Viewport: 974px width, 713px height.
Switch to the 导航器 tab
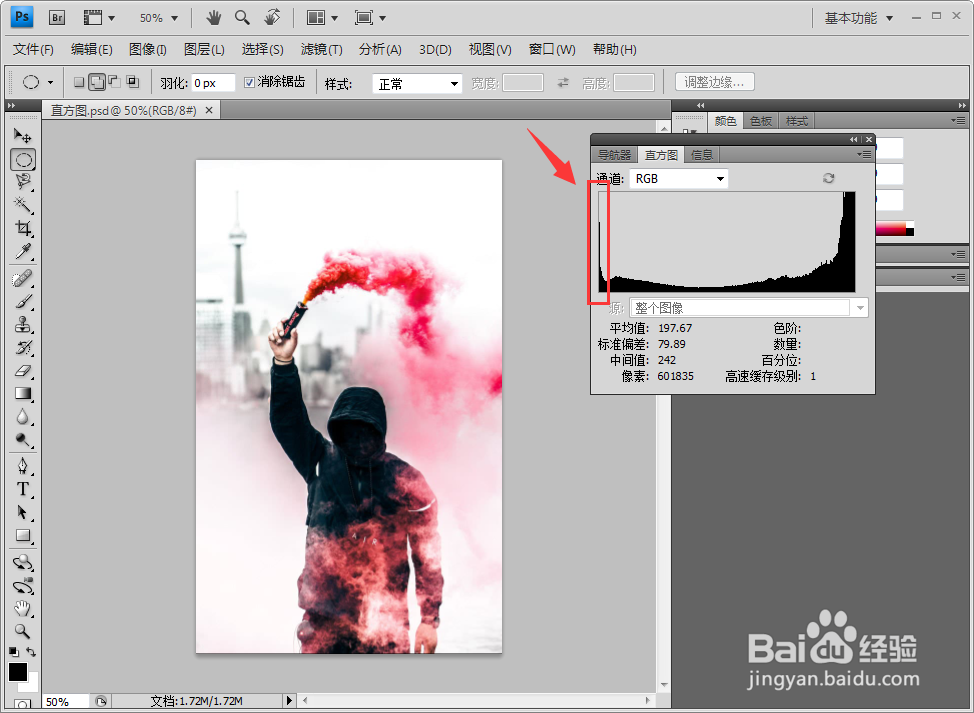tap(614, 155)
